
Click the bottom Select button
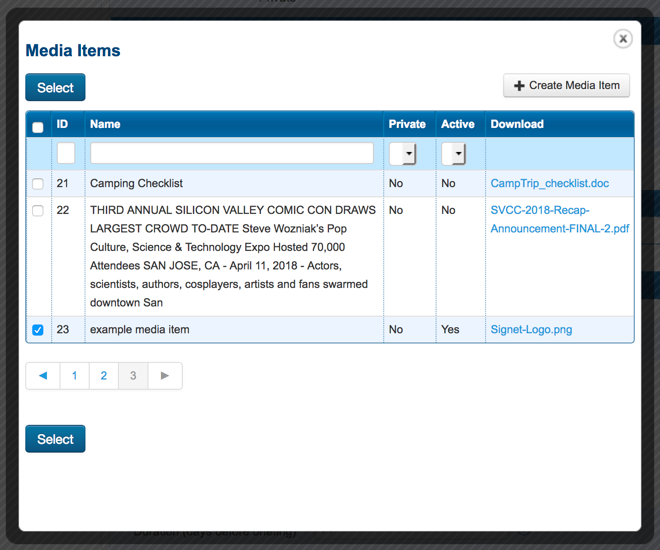[55, 439]
